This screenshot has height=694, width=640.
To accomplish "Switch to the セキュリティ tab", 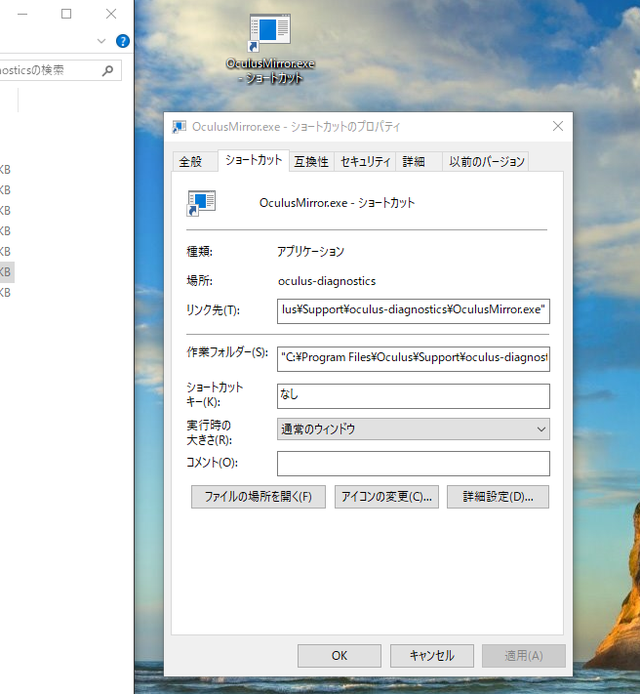I will 365,162.
